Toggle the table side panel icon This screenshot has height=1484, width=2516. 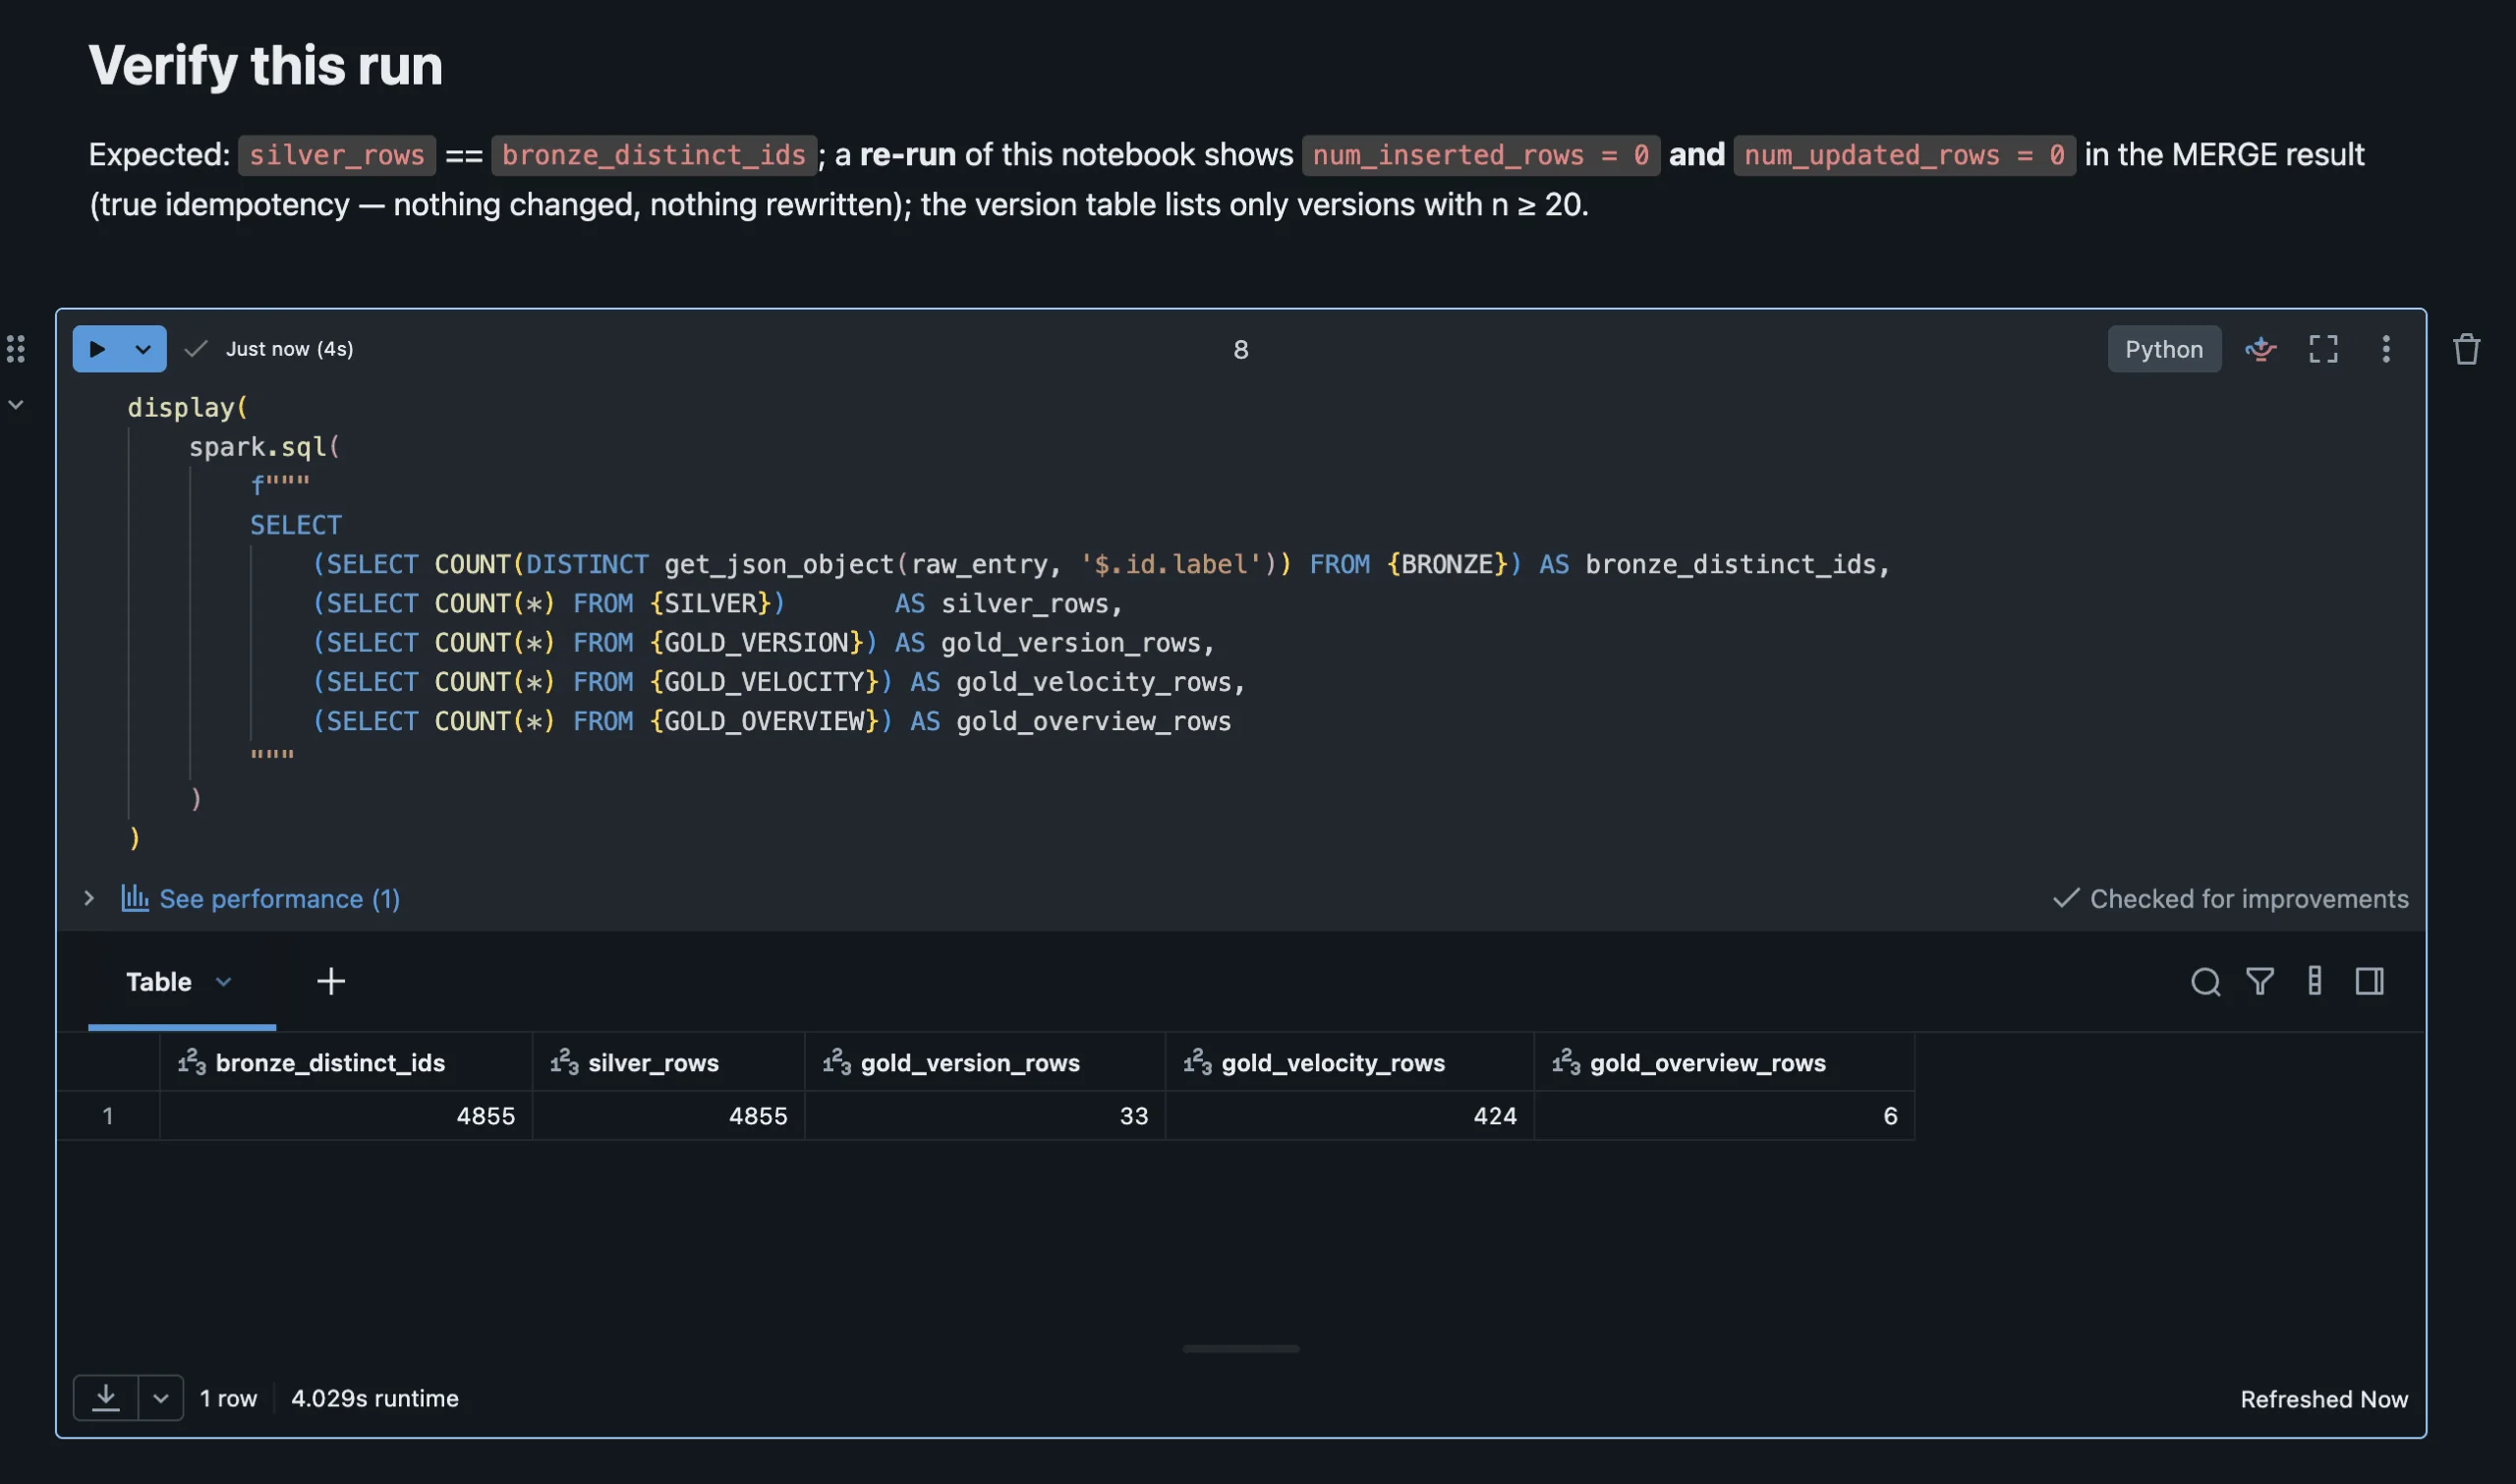(2369, 981)
